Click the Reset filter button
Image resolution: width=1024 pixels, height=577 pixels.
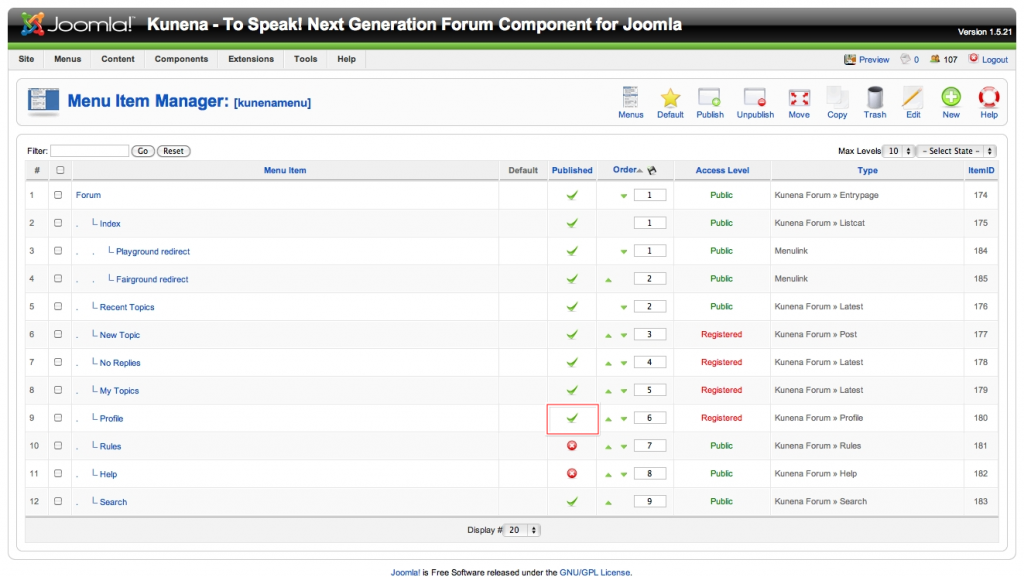pyautogui.click(x=174, y=151)
